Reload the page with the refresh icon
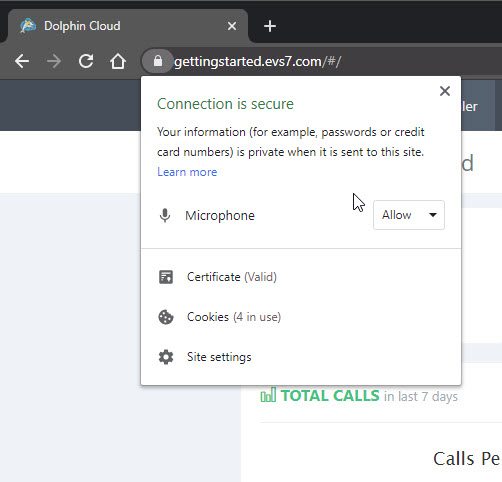The height and width of the screenshot is (482, 502). pos(86,61)
